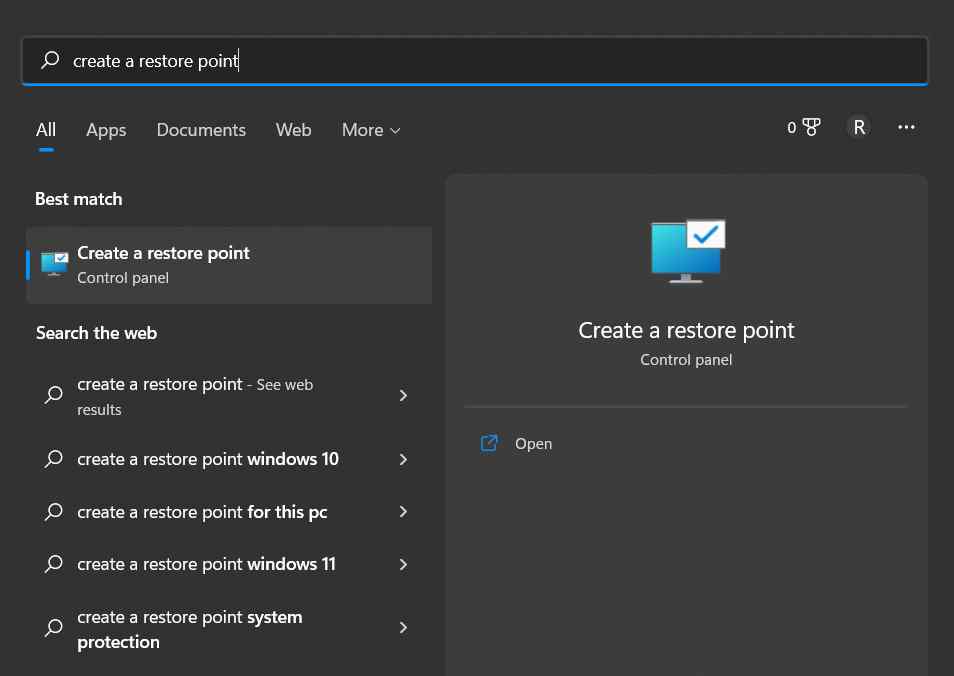Click the 'Best match' heading
The width and height of the screenshot is (954, 676).
tap(78, 199)
